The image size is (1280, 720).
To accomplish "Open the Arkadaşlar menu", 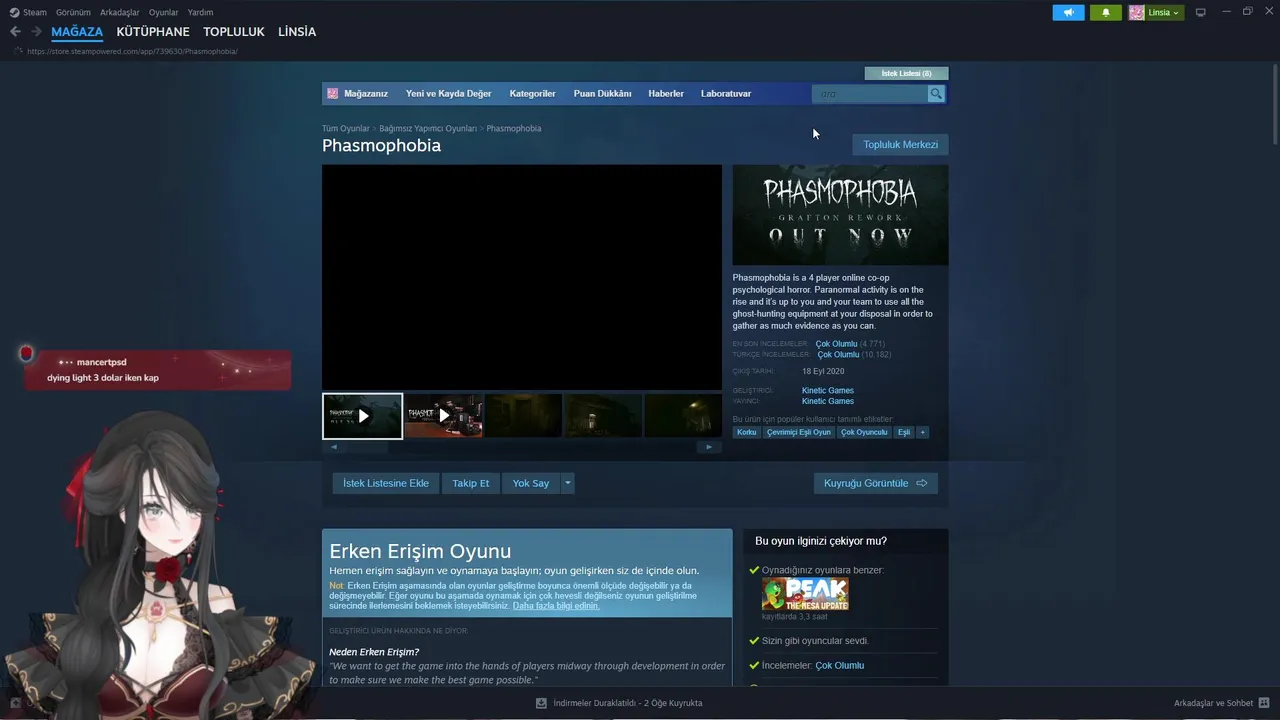I will point(120,12).
